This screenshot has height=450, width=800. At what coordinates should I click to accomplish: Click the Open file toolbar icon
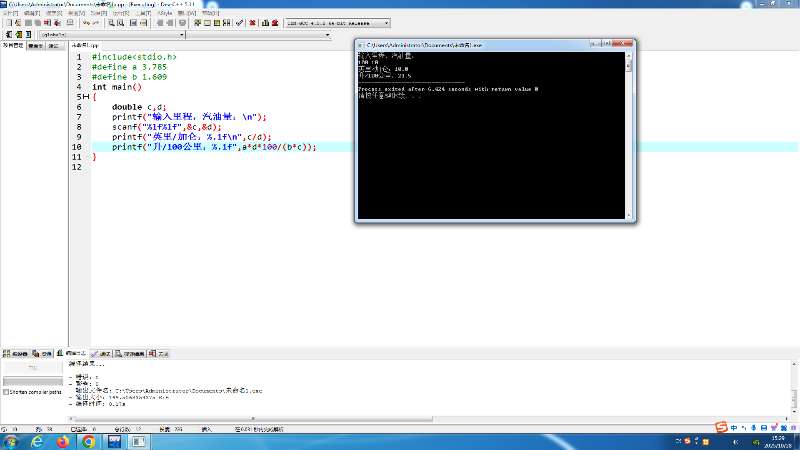[x=18, y=23]
